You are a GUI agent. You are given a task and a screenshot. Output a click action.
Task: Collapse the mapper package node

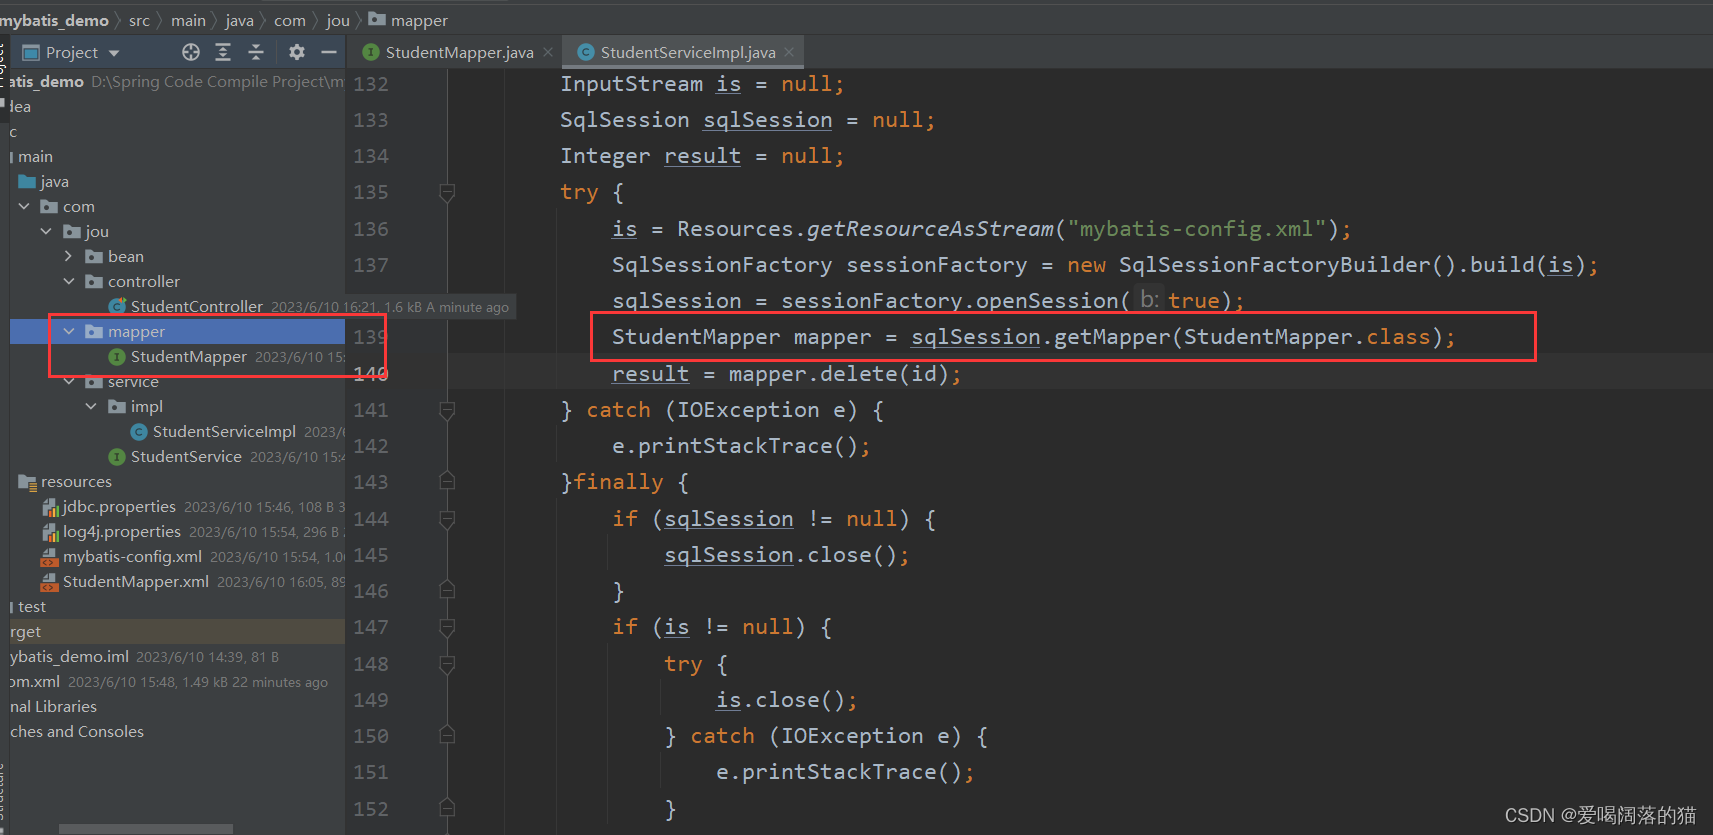pos(69,331)
